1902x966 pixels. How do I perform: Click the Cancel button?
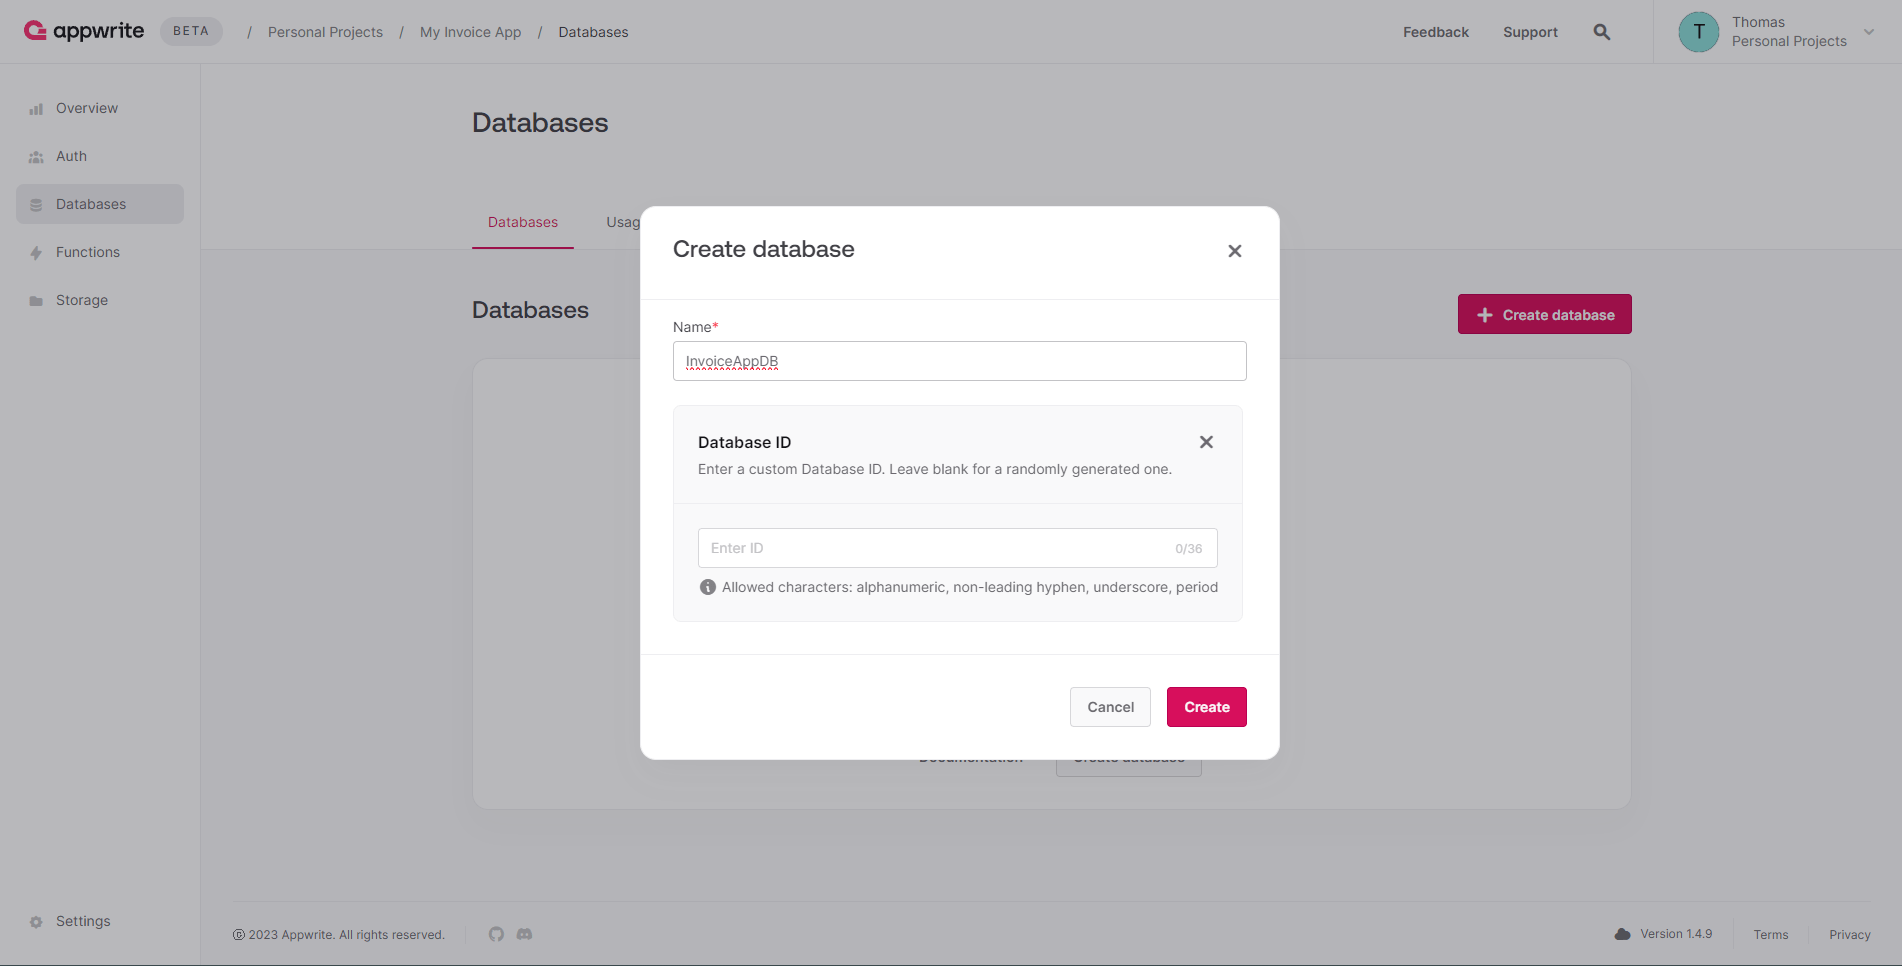(1110, 707)
